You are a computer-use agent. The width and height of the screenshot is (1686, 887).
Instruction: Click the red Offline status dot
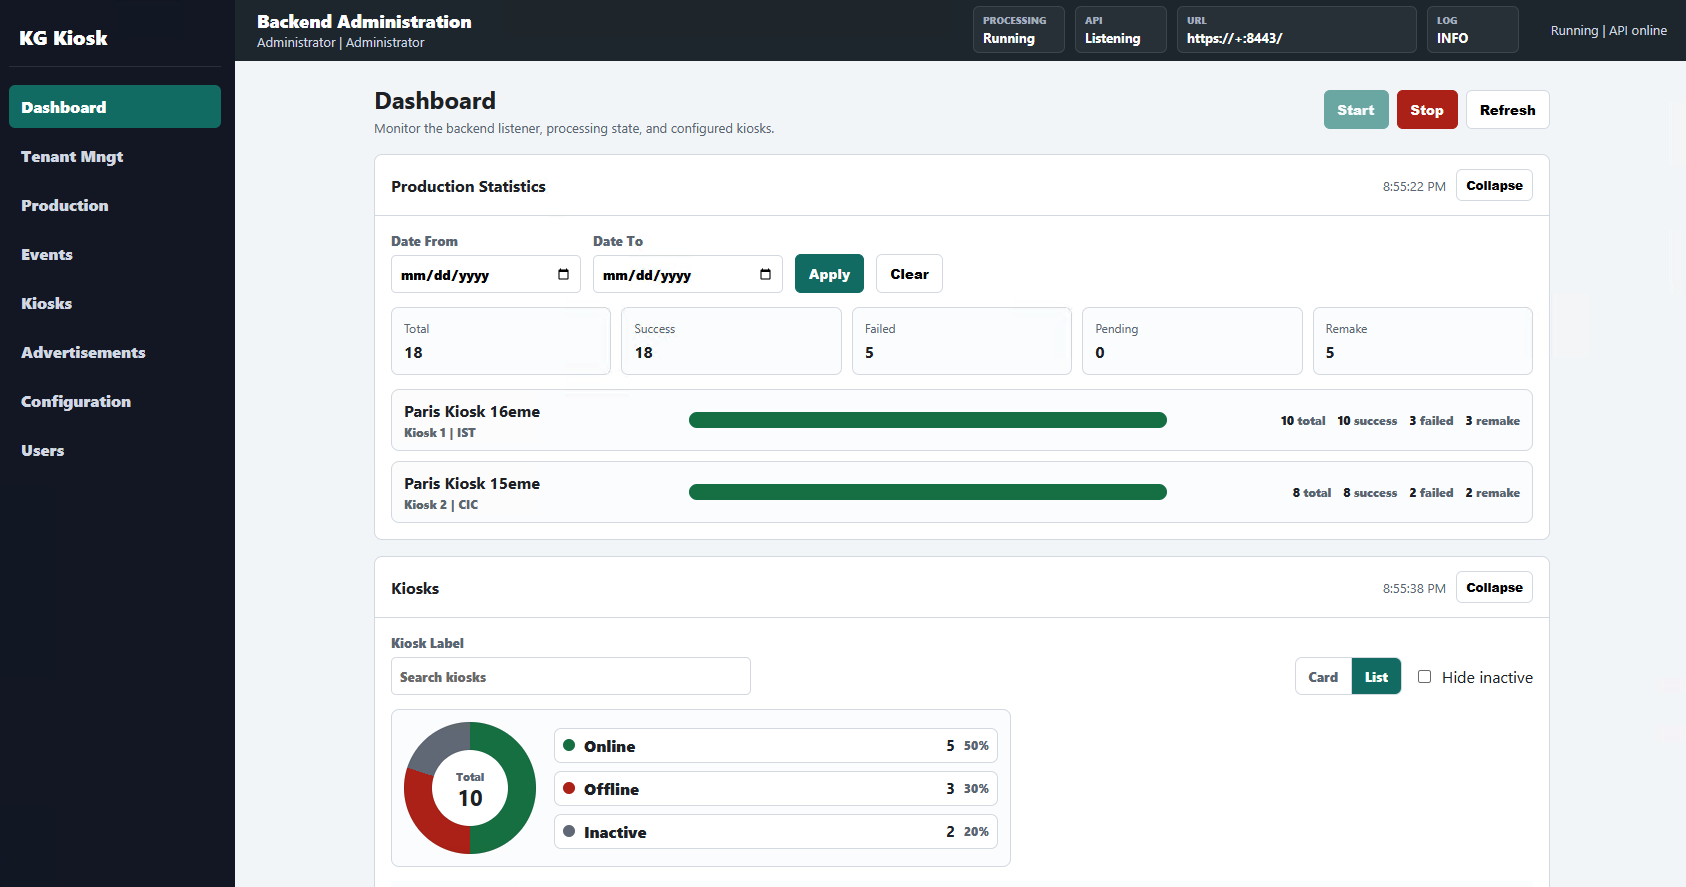(569, 788)
